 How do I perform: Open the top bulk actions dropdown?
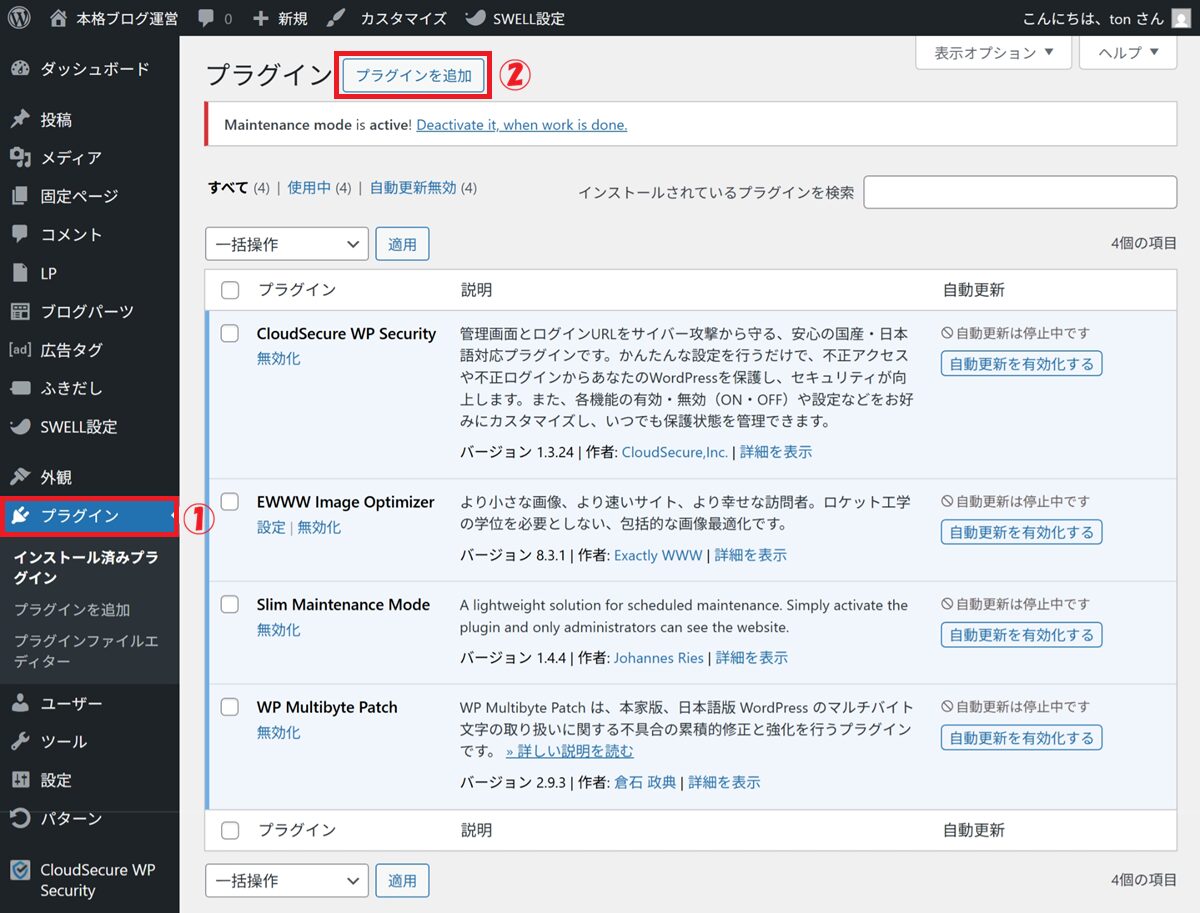tap(287, 244)
